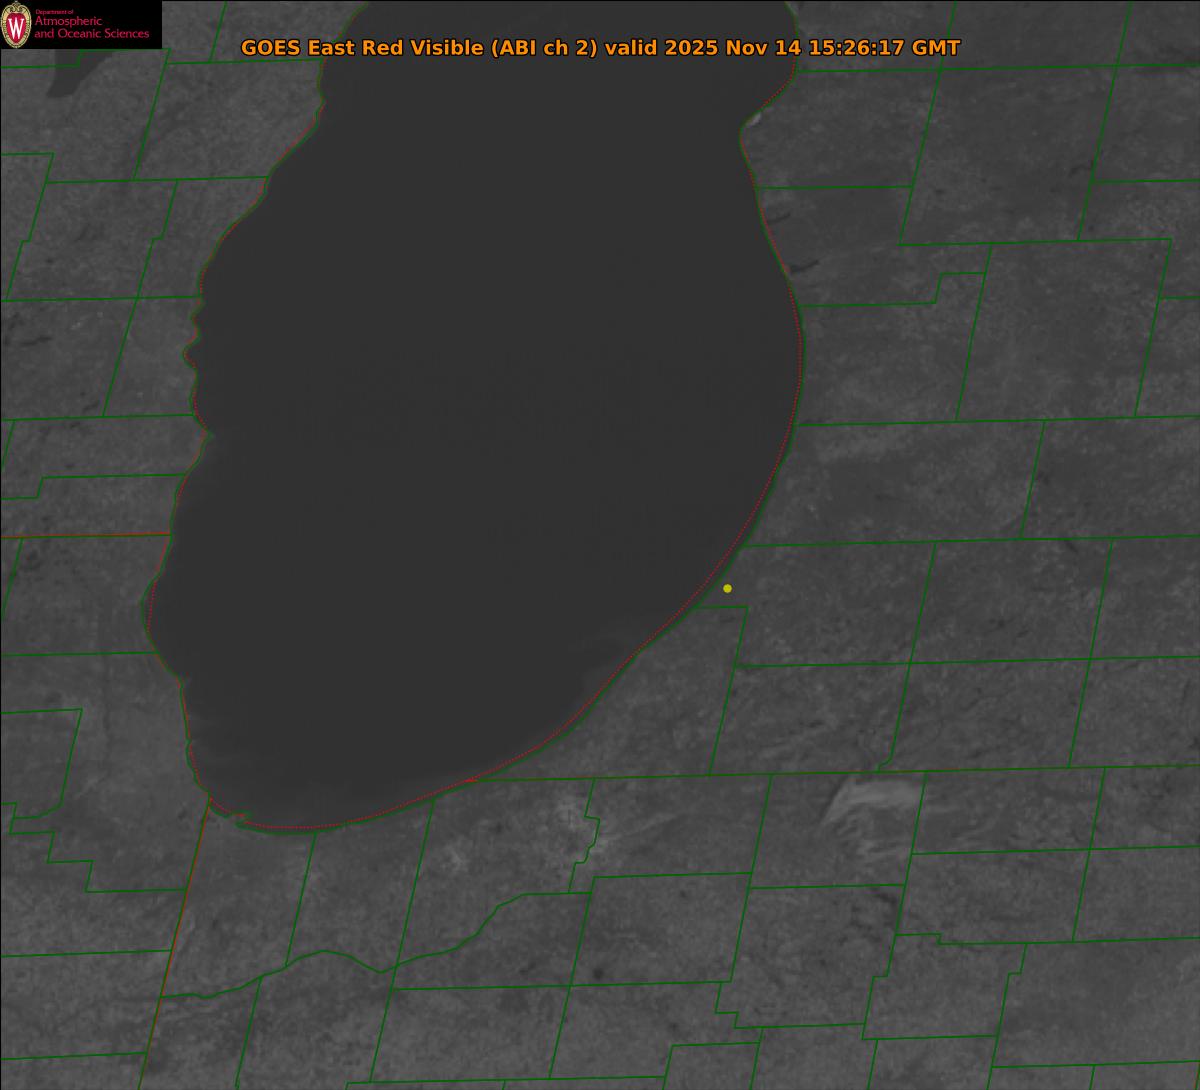Screen dimensions: 1200x1090
Task: Click the word 'valid' in the title
Action: point(630,48)
